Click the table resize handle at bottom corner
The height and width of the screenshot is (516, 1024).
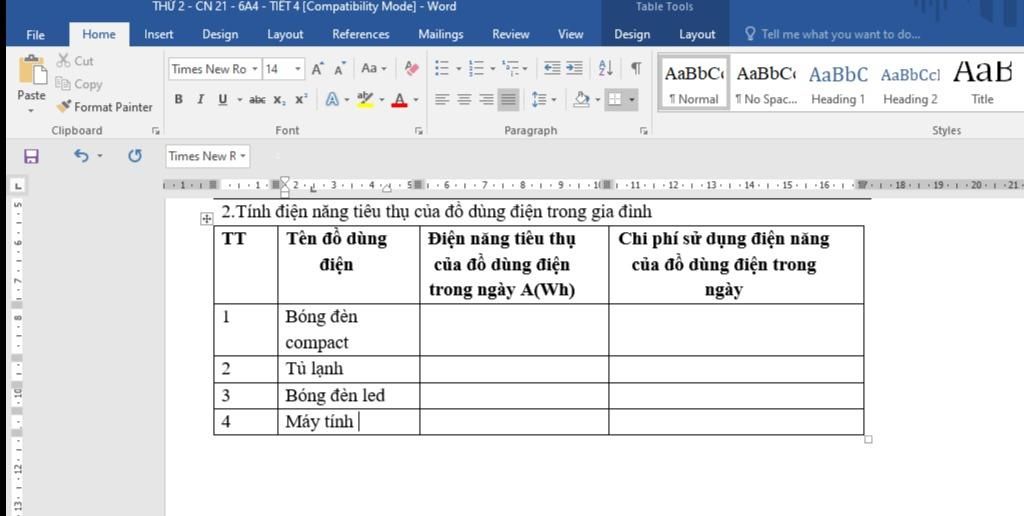[x=868, y=440]
